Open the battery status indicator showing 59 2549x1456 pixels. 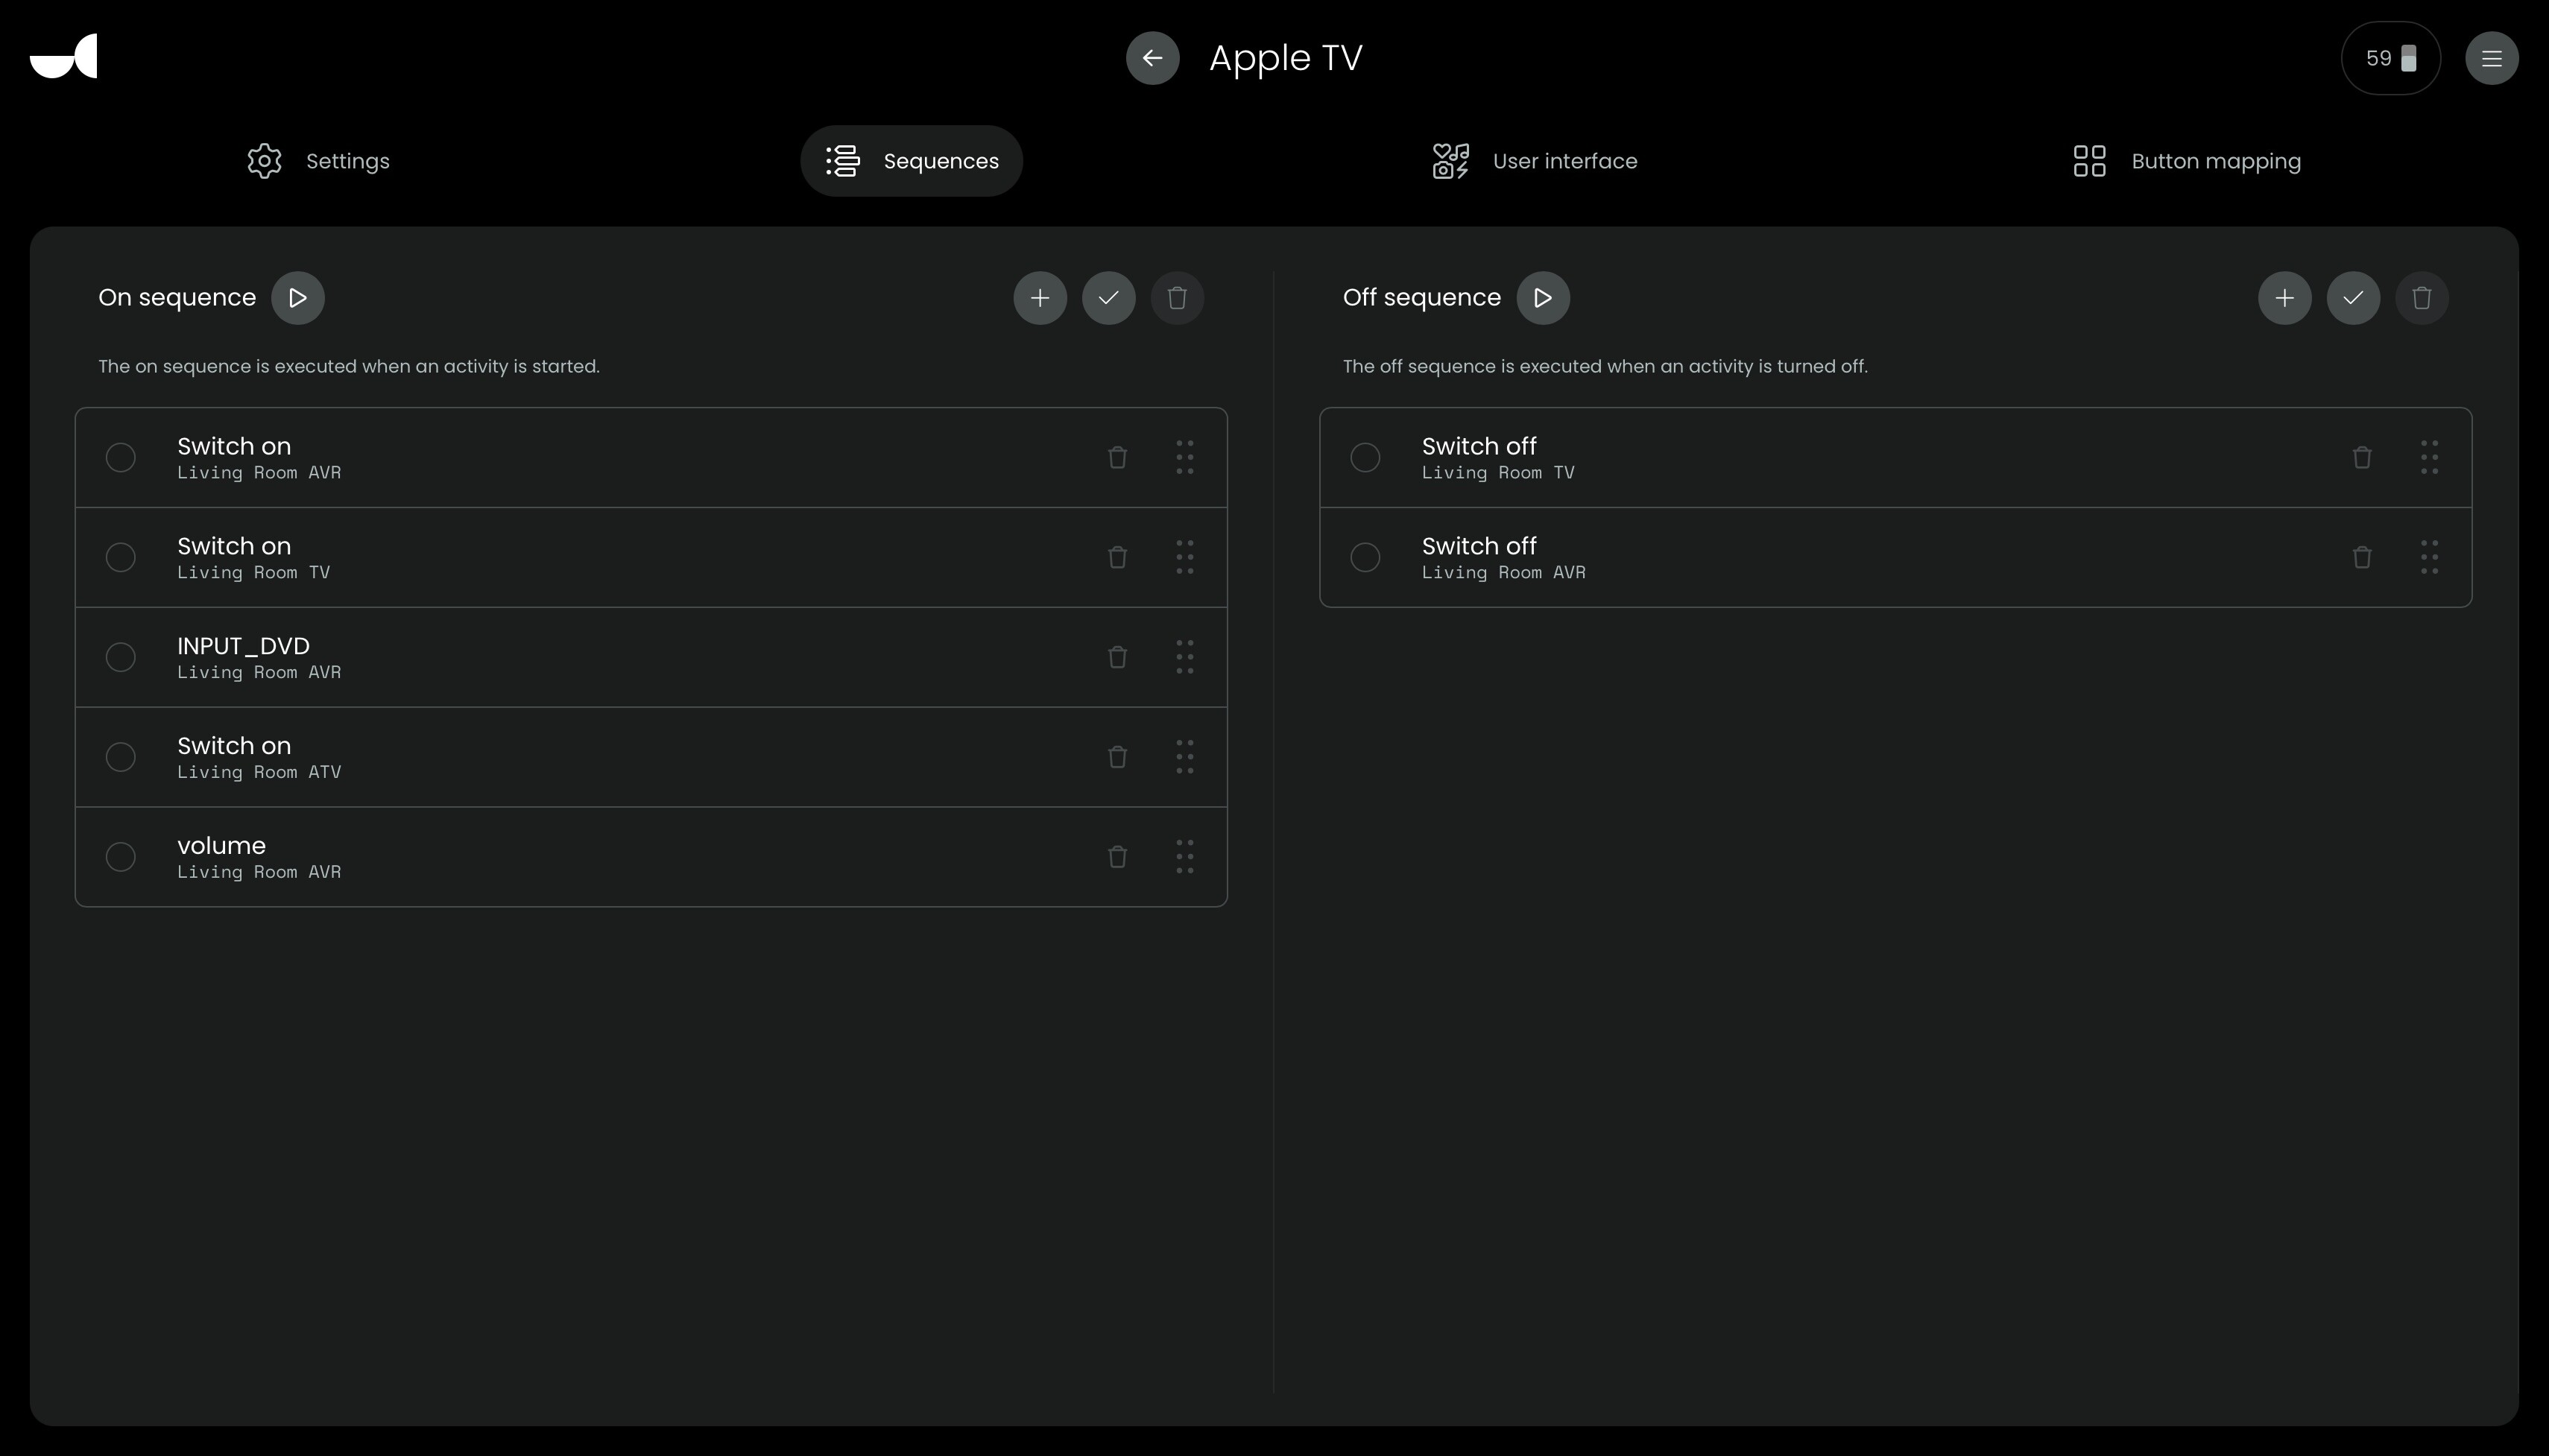[2390, 58]
